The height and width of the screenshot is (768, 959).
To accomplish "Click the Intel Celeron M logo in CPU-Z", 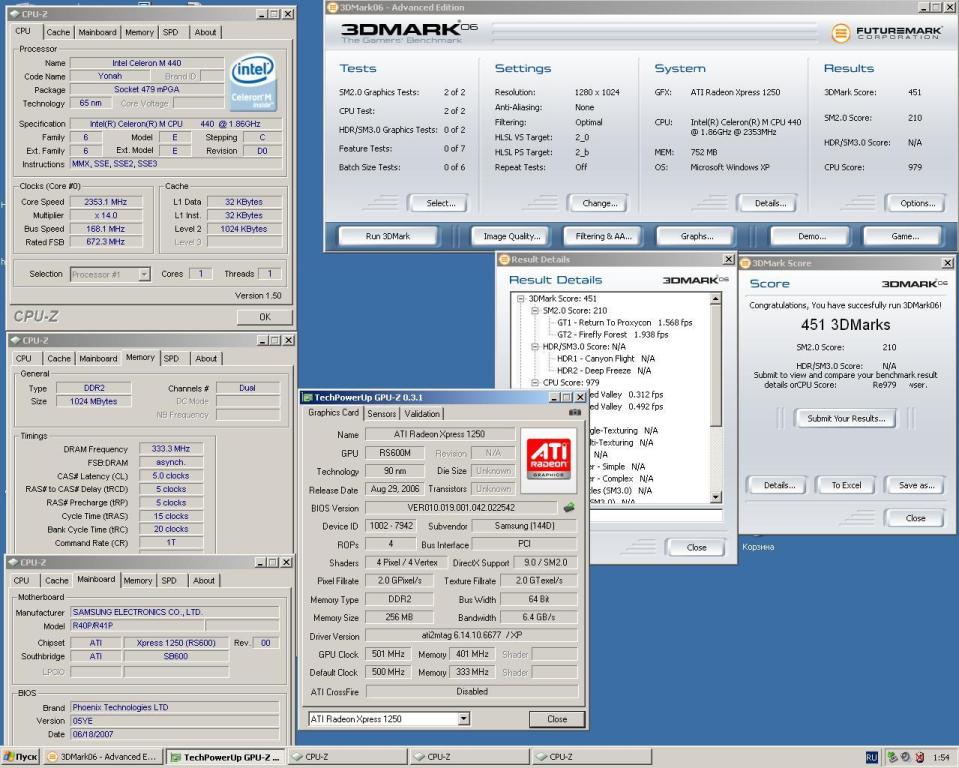I will tap(253, 84).
